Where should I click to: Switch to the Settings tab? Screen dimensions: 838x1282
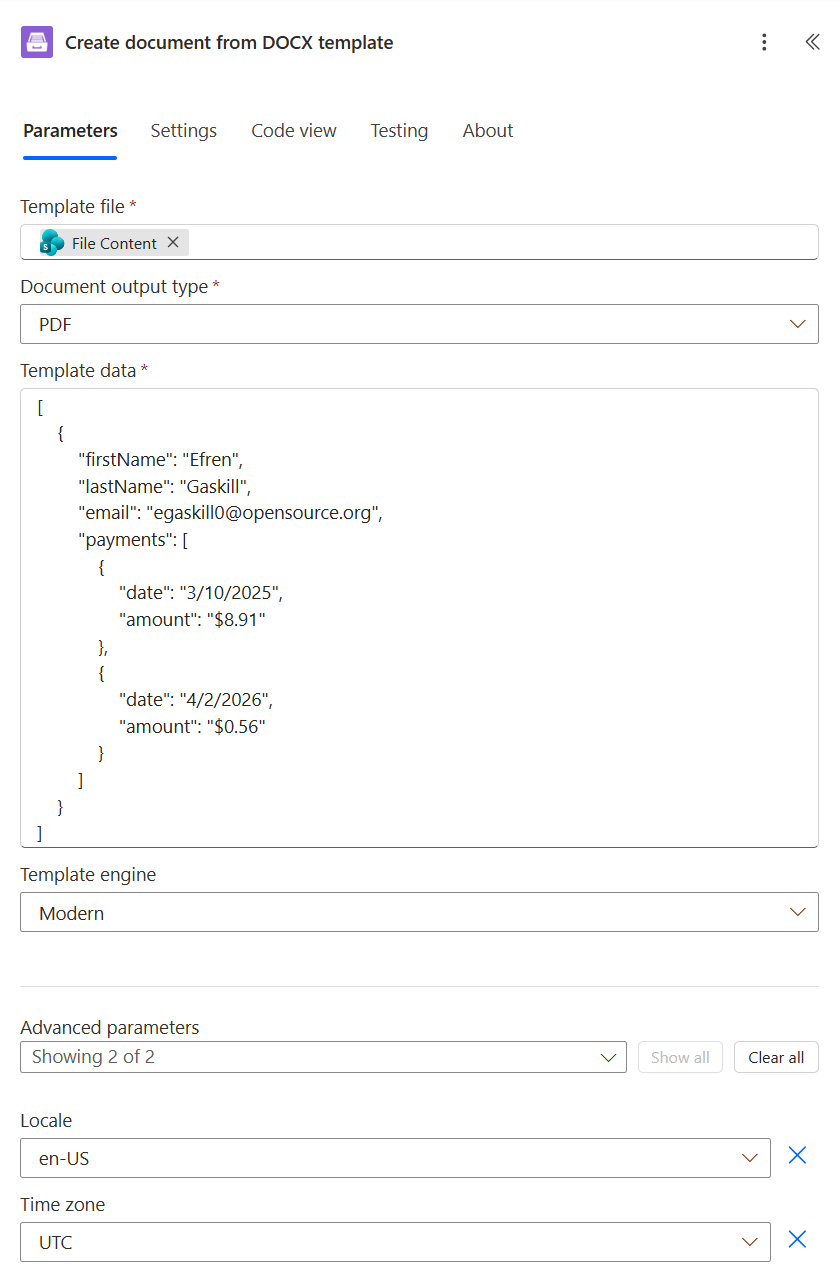pos(183,130)
